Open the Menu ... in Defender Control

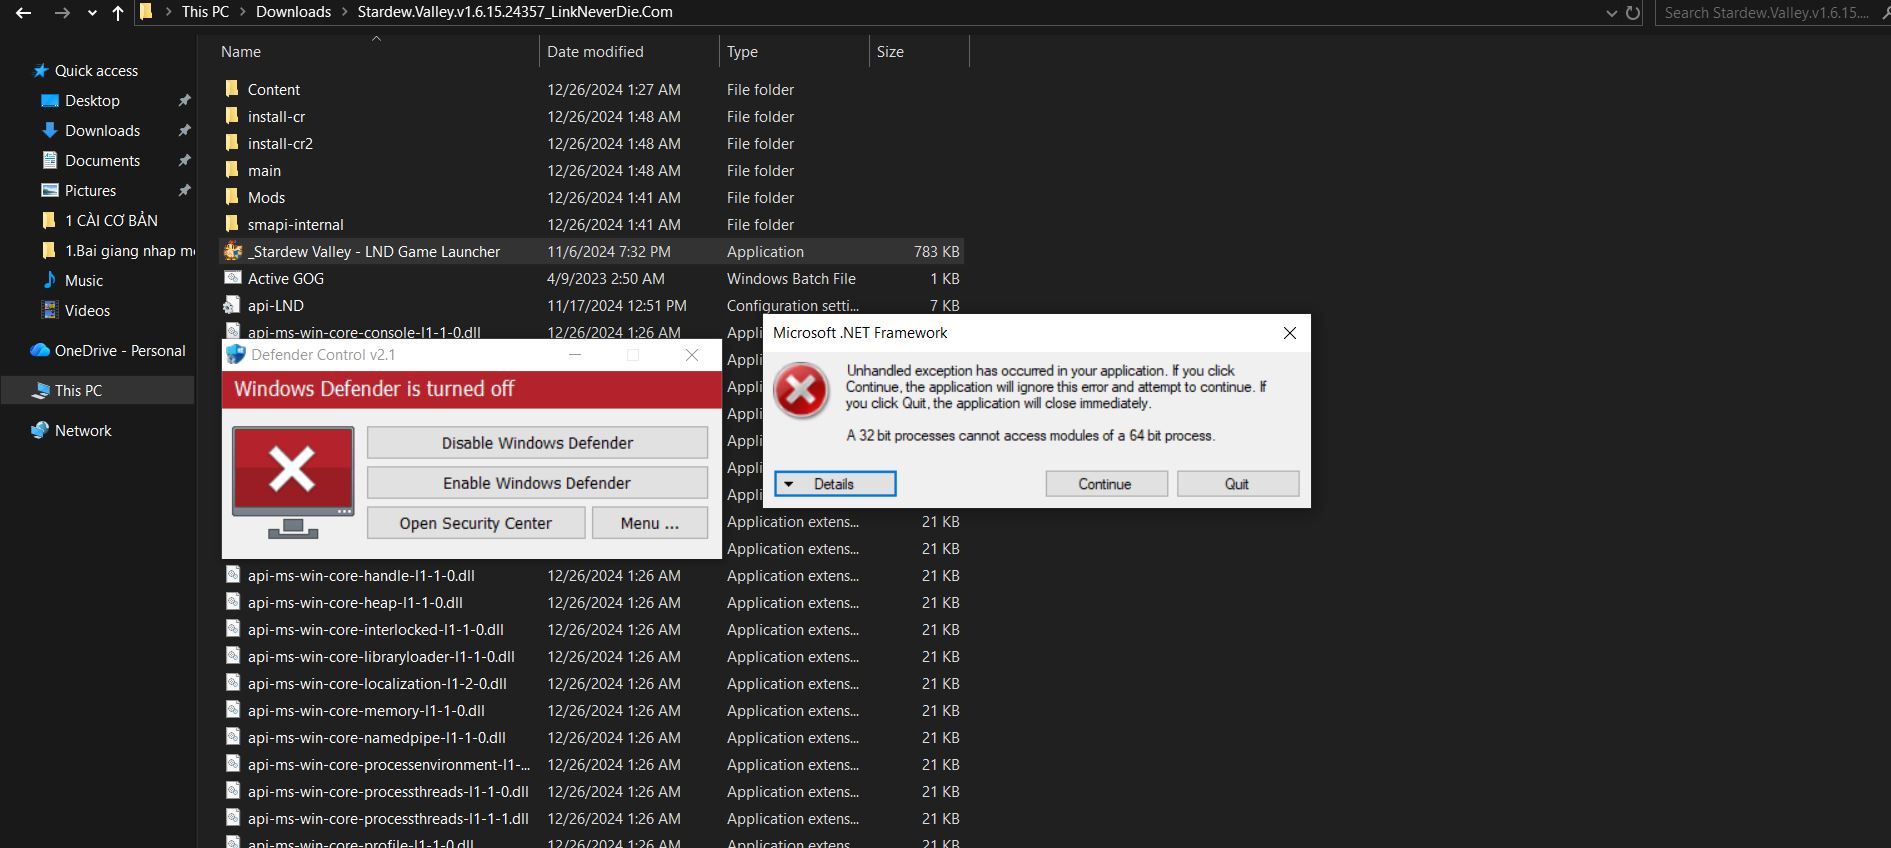click(x=650, y=523)
